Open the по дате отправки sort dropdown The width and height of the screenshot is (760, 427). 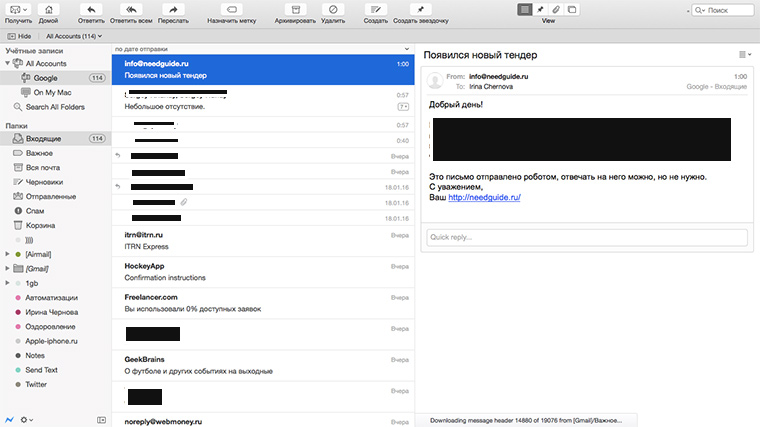click(262, 49)
